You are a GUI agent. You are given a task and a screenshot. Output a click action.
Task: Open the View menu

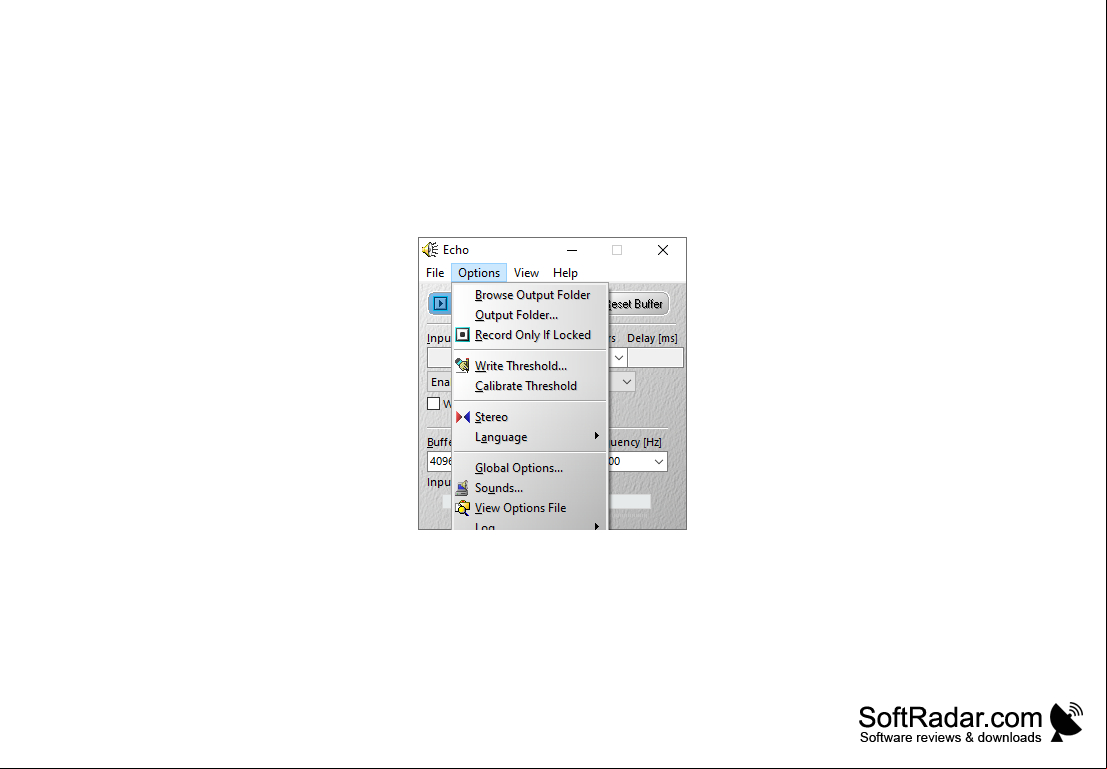click(526, 273)
